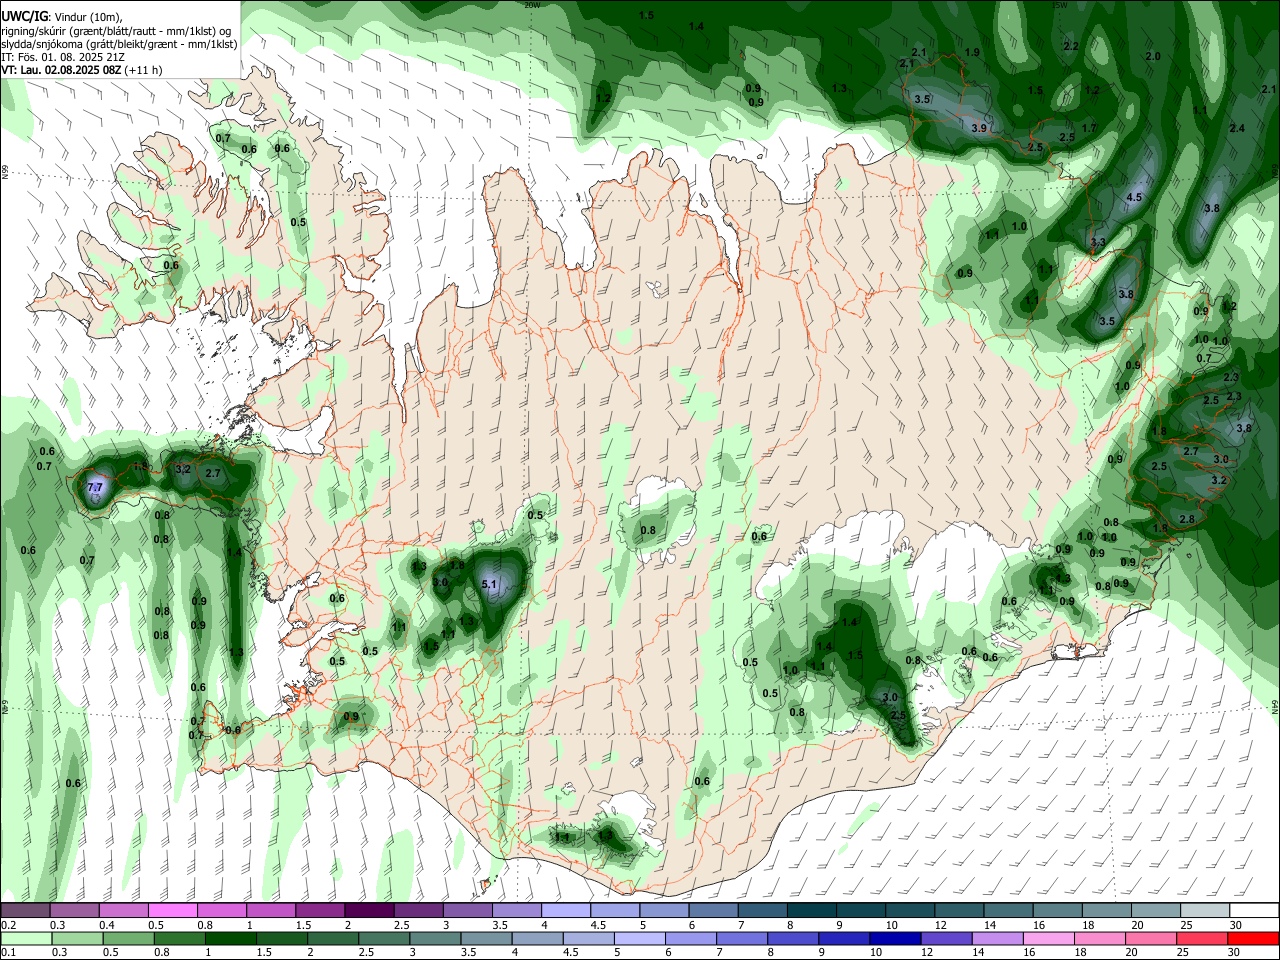
Task: Click the dark navy swatch between 10 and 12
Action: [893, 938]
